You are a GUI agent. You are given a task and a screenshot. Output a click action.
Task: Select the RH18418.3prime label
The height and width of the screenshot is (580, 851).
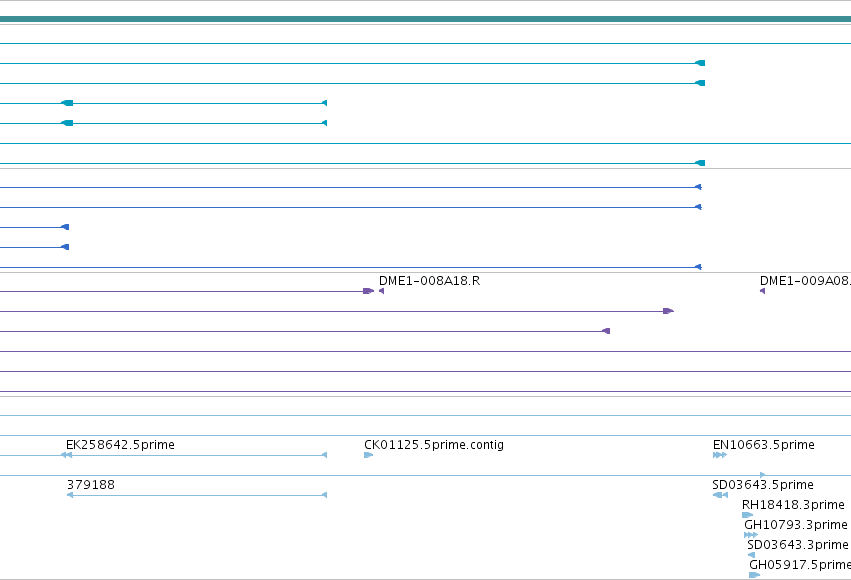[x=793, y=505]
